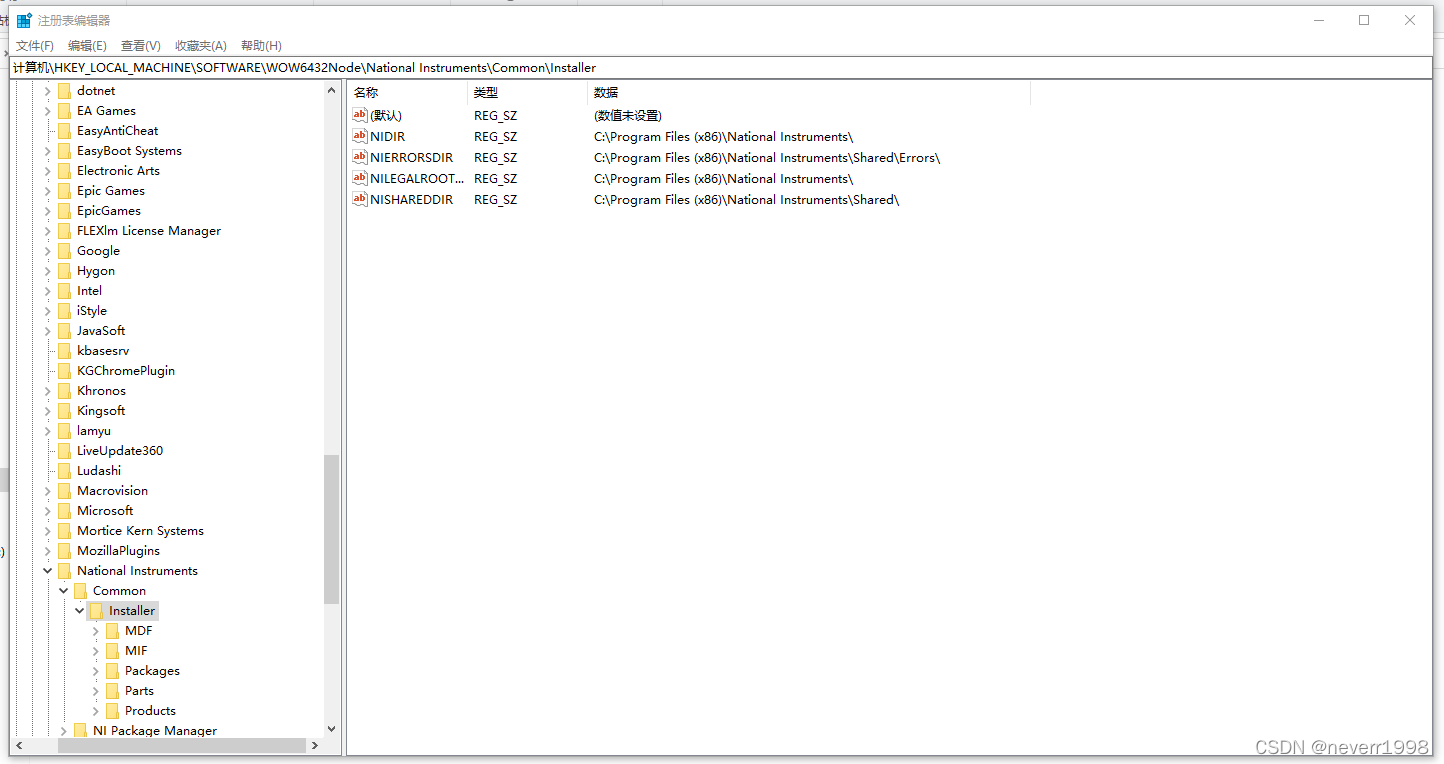
Task: Click the dotnet folder icon
Action: coord(65,91)
